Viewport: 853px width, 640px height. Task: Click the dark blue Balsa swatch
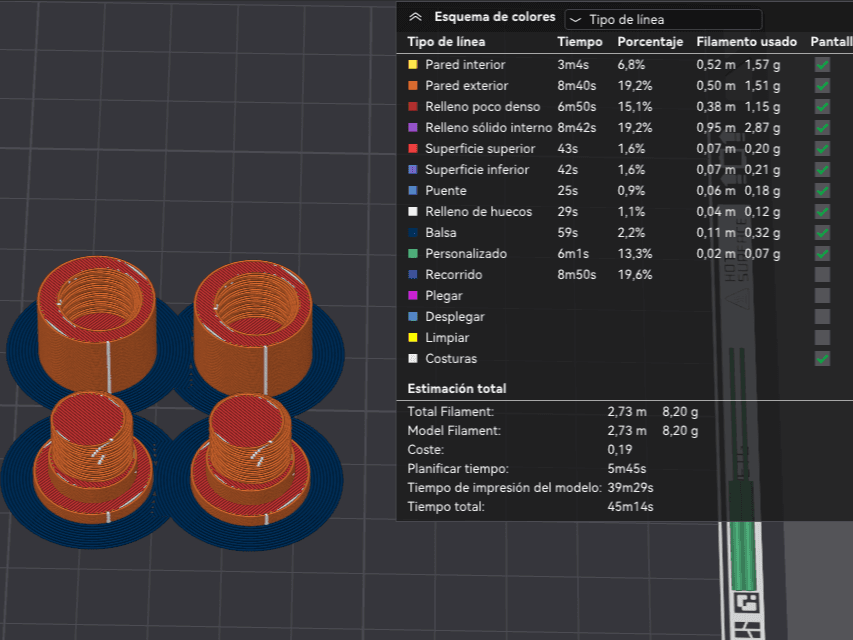tap(413, 232)
